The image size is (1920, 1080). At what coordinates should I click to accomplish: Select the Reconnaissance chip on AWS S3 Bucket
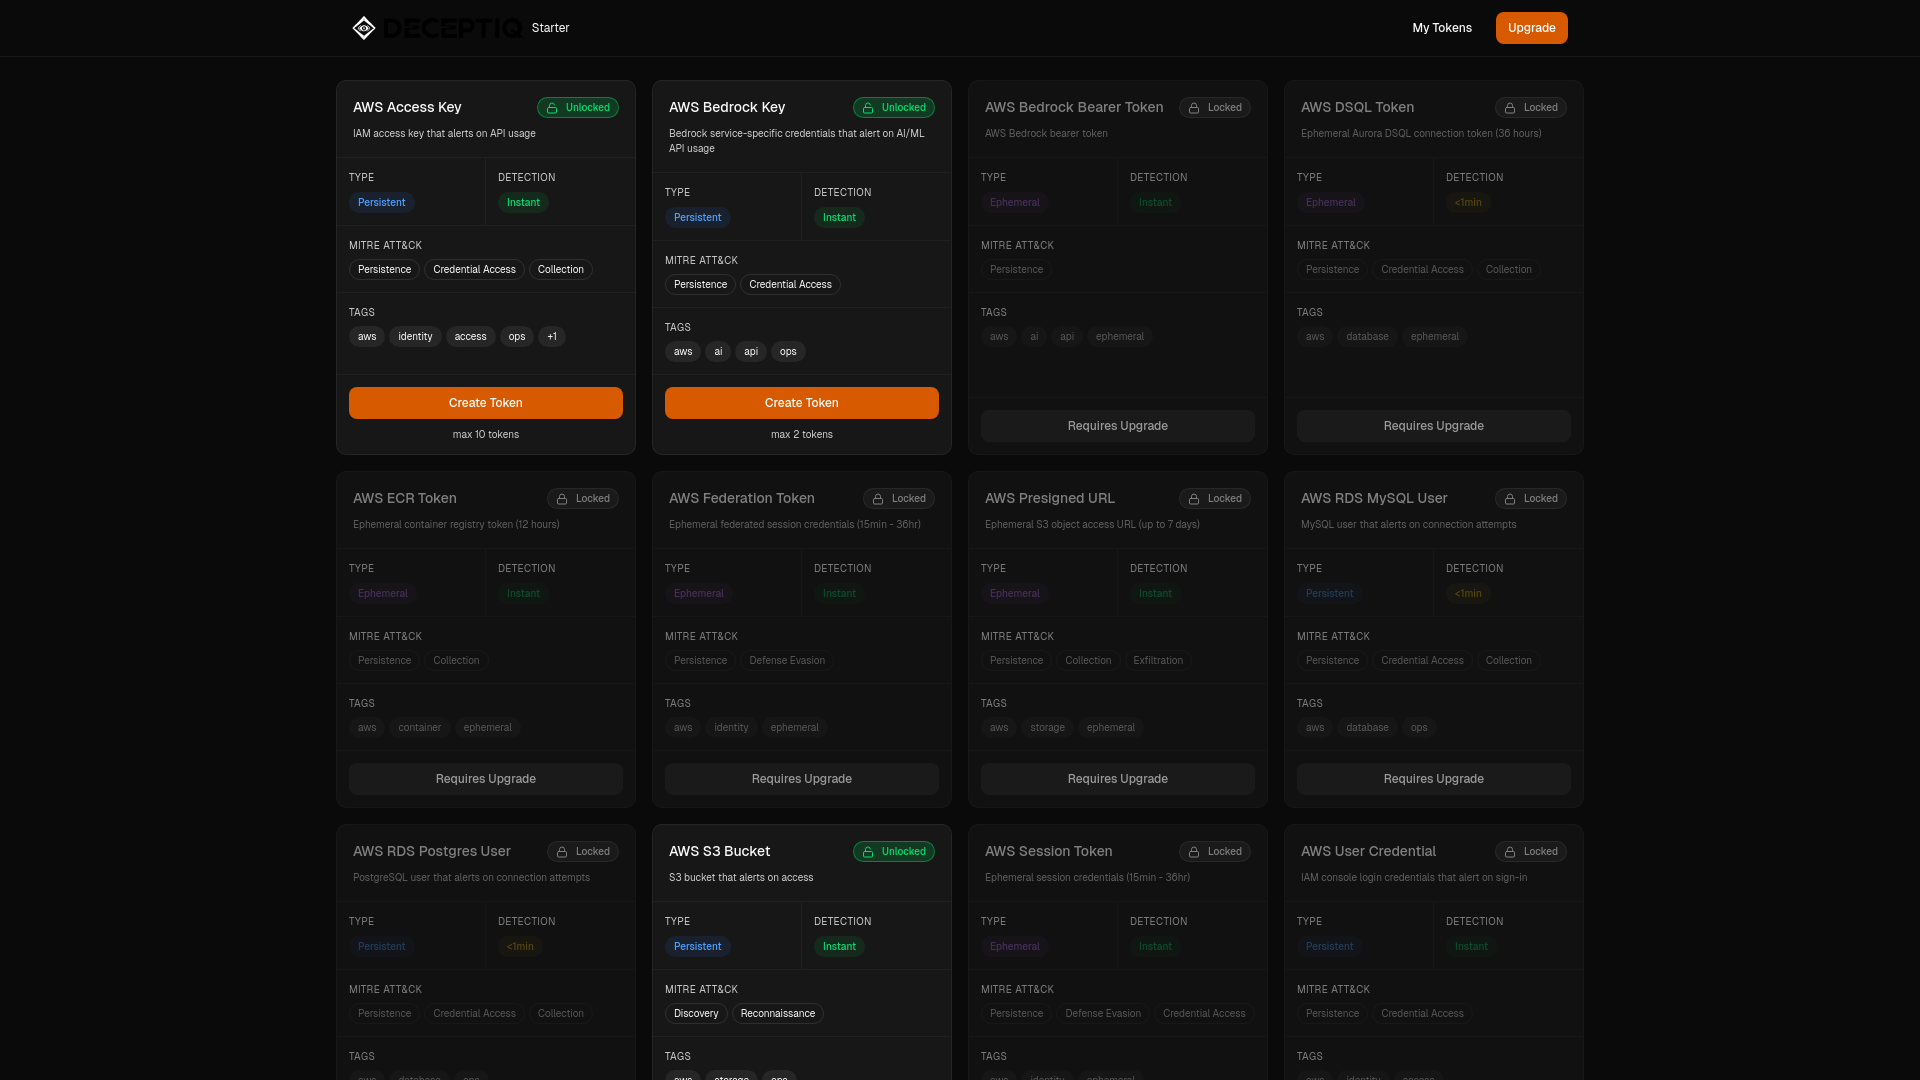[x=777, y=1014]
